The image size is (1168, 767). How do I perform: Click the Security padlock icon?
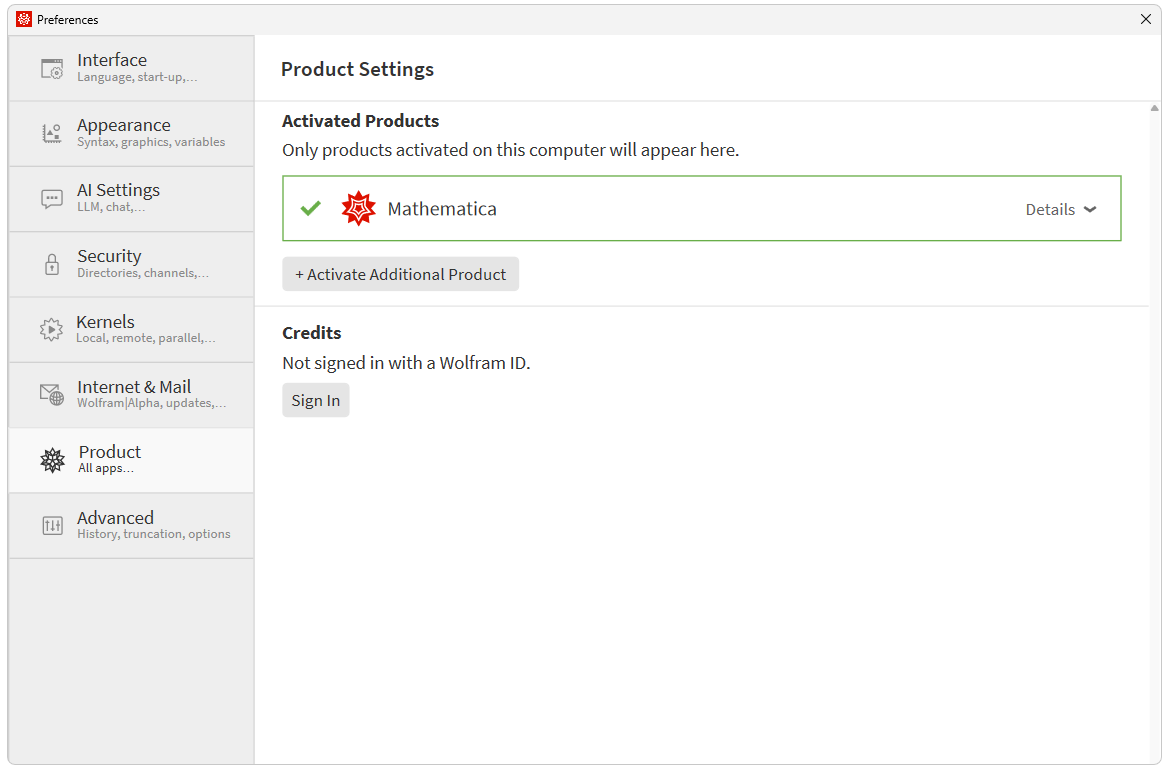52,264
